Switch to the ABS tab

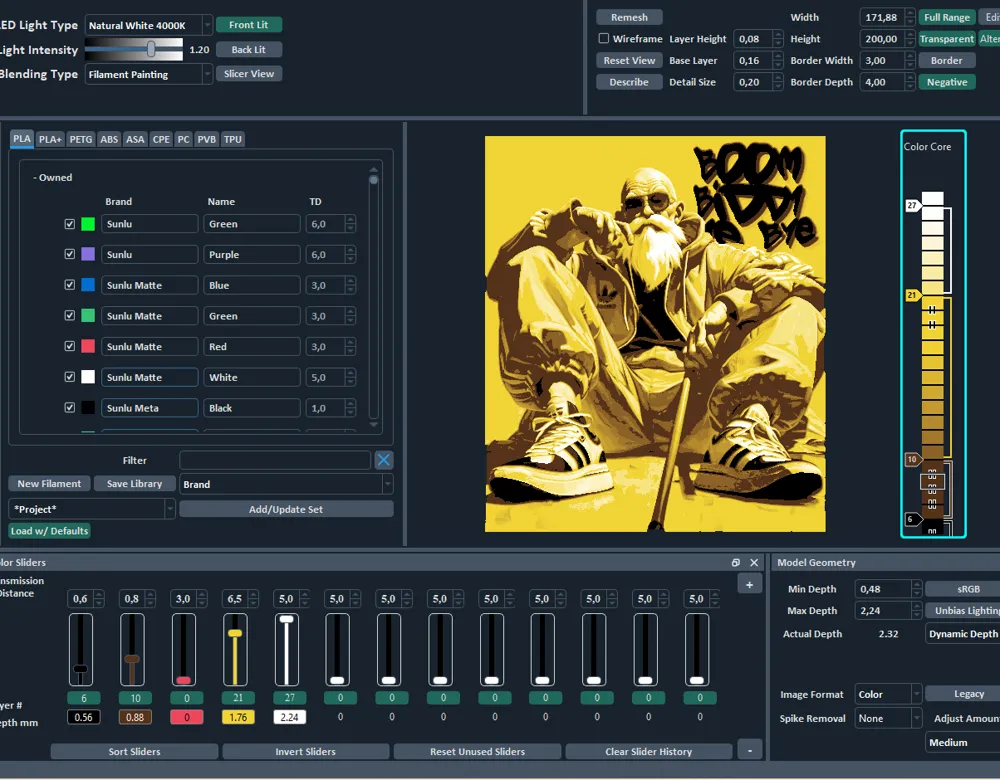[109, 139]
